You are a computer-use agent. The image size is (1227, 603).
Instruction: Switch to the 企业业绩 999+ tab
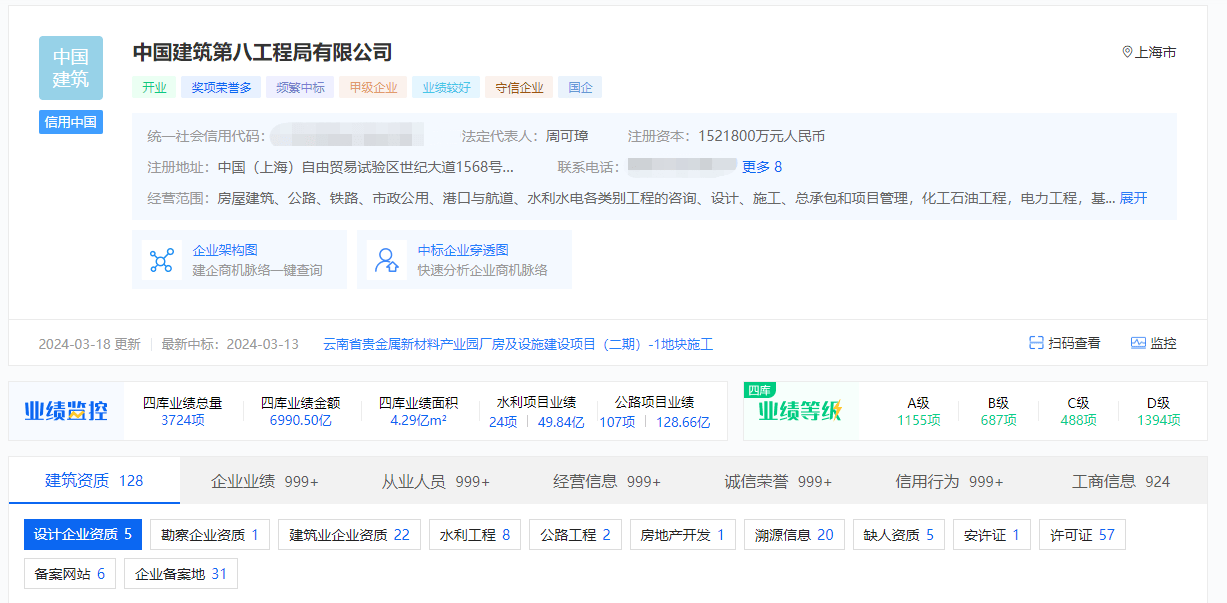click(x=265, y=481)
